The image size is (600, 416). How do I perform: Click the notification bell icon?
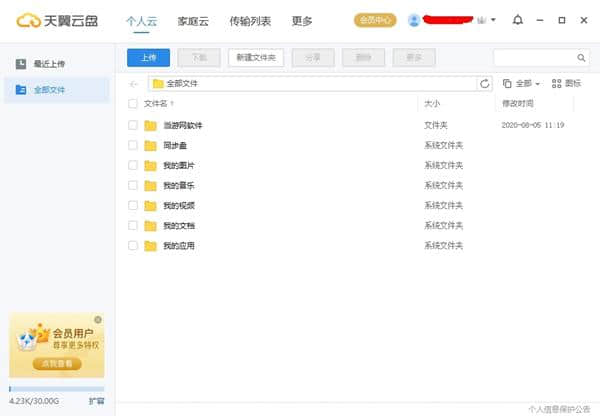pyautogui.click(x=517, y=20)
